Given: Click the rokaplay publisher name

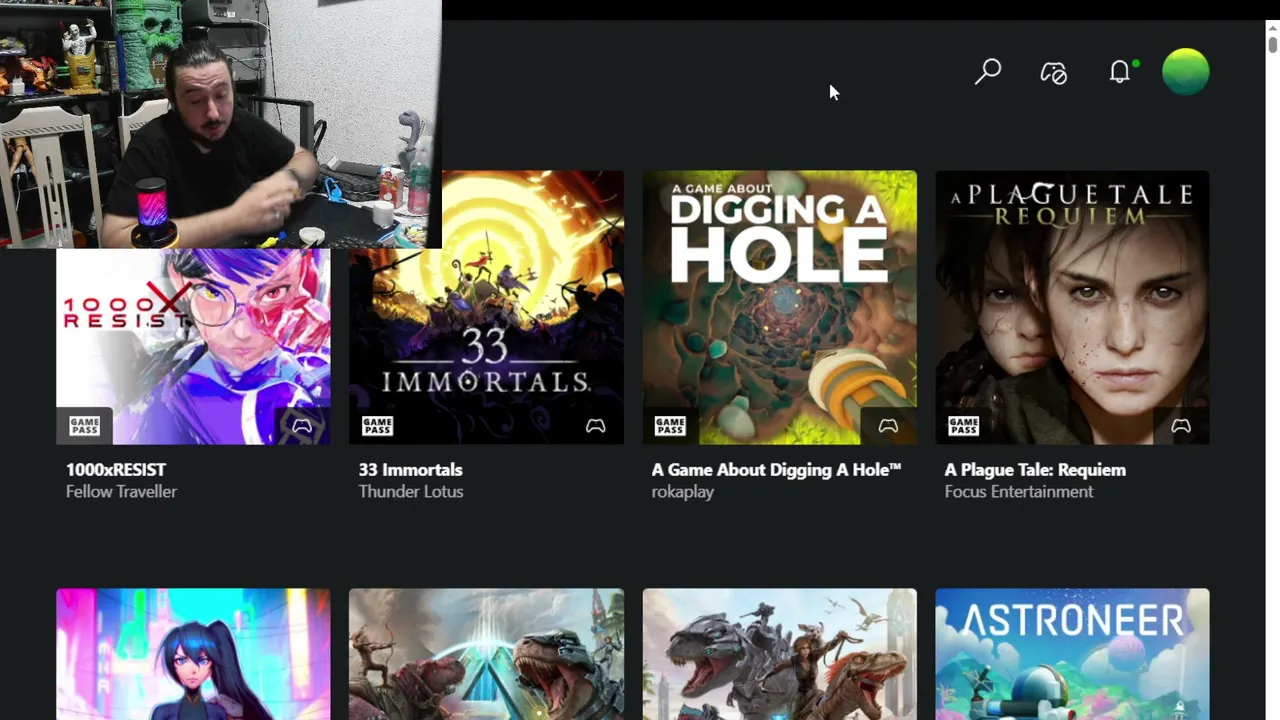Looking at the screenshot, I should tap(682, 492).
